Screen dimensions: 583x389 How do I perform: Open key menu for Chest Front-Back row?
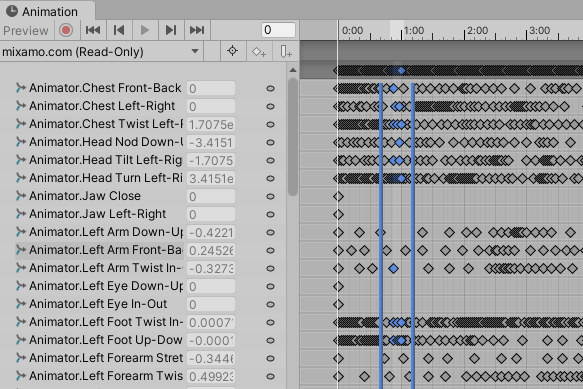click(270, 89)
